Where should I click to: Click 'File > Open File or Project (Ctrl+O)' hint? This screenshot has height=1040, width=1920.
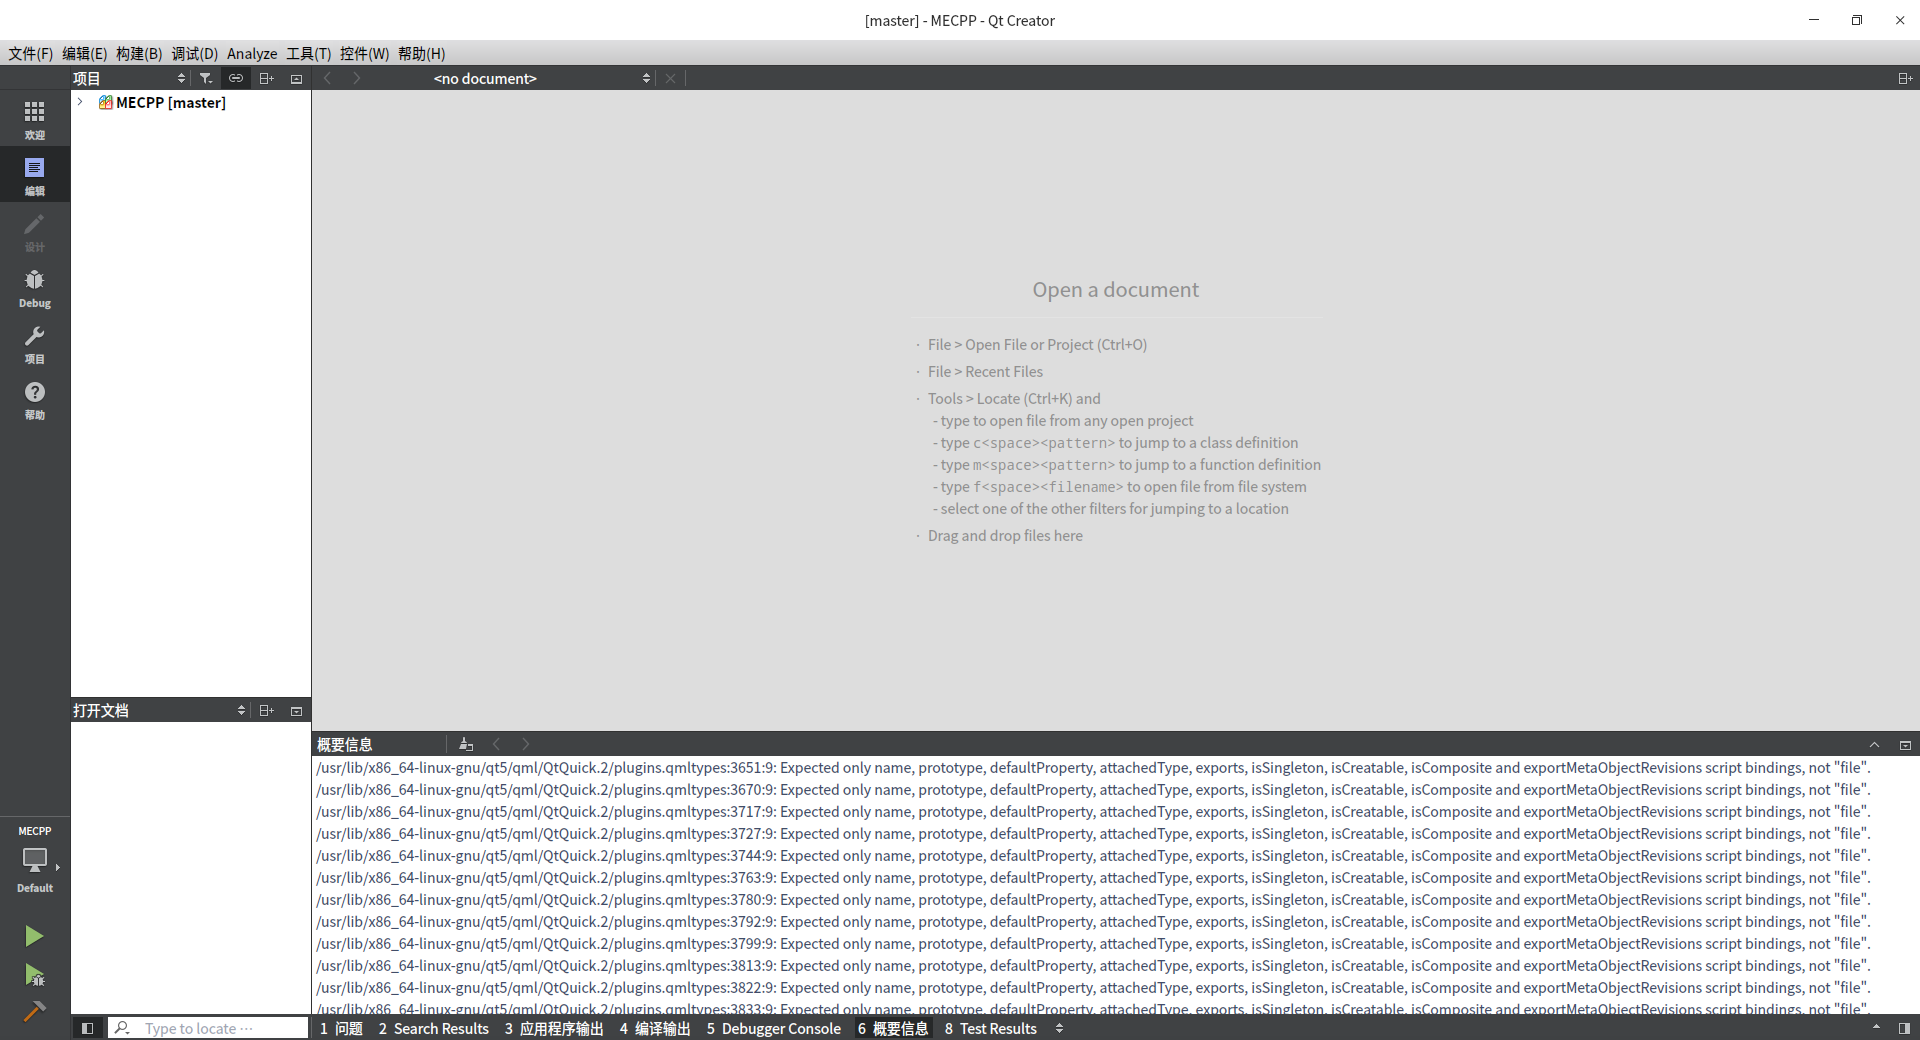point(1037,344)
